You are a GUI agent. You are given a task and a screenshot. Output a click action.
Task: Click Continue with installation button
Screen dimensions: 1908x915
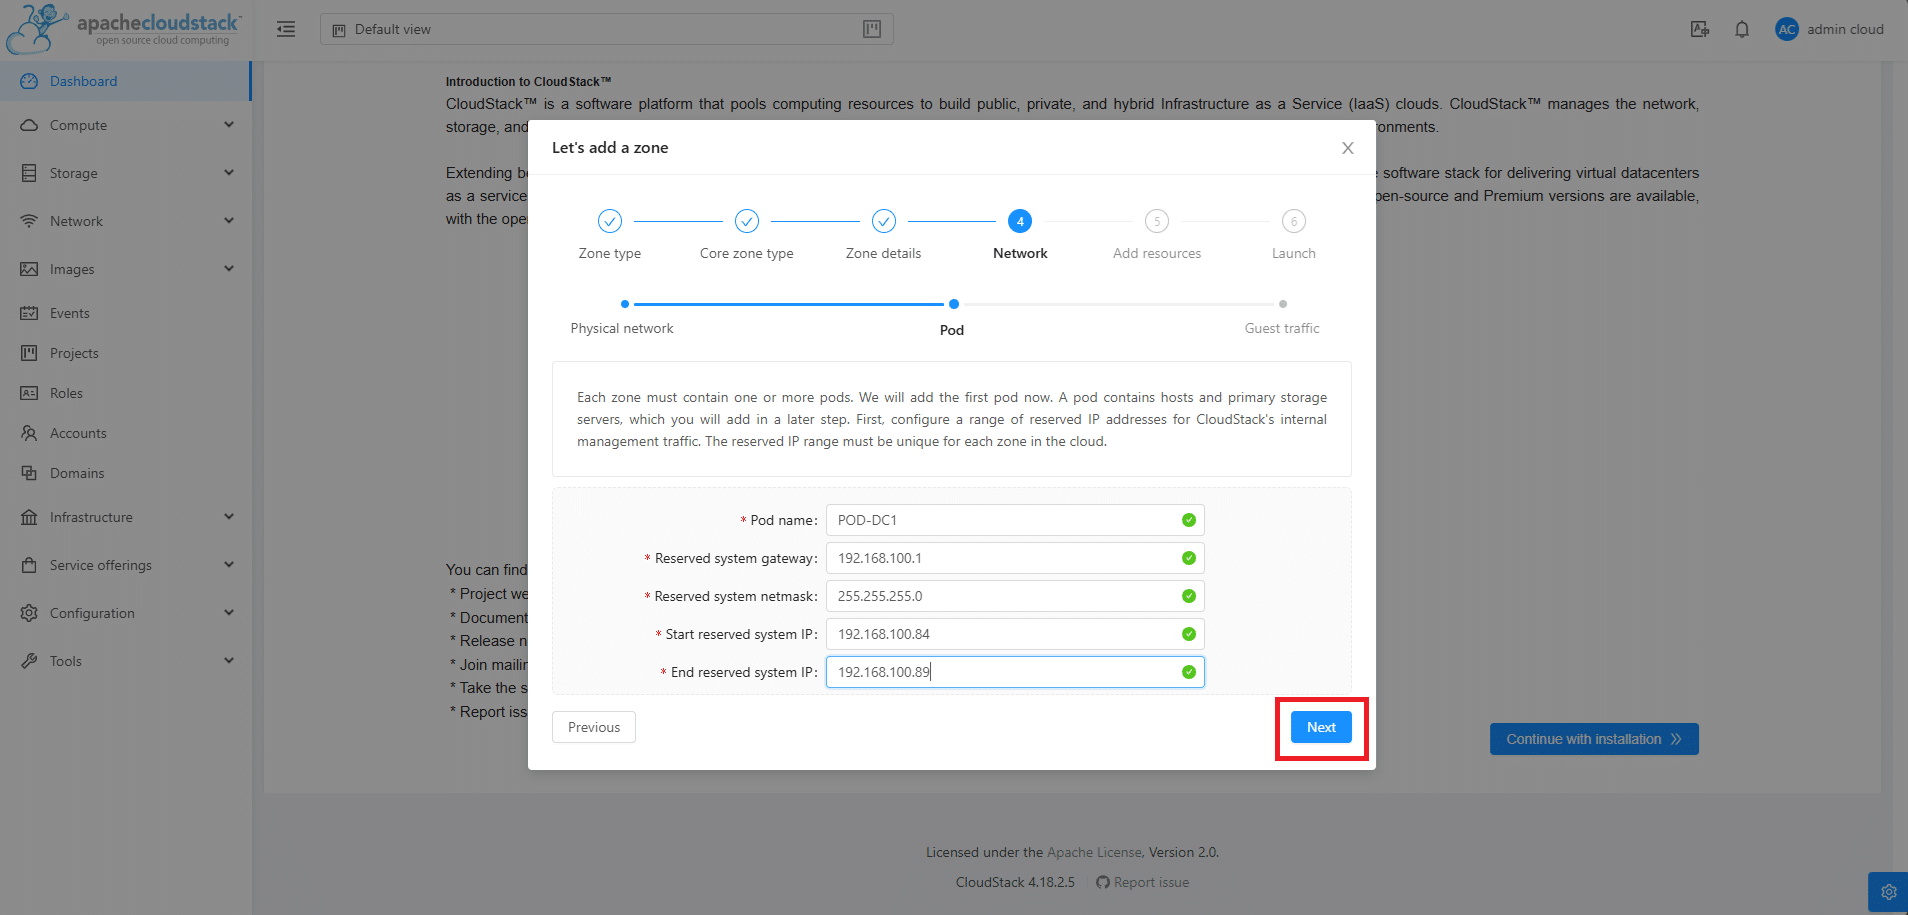click(1594, 739)
